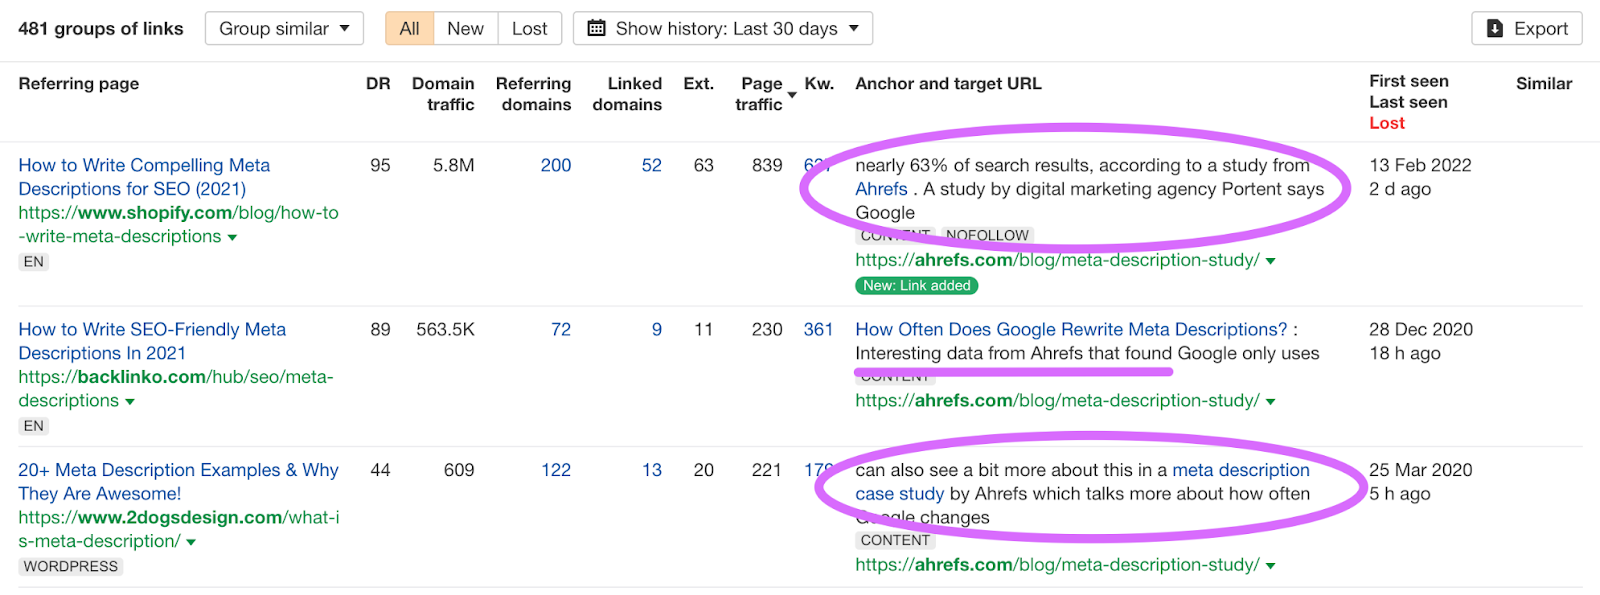Click the DR value 44 for 2dogsdesign

tap(380, 470)
